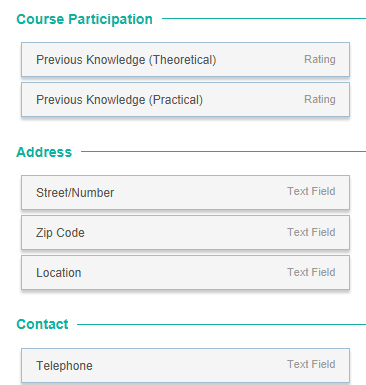Select the Previous Knowledge (Theoretical) field row
The image size is (366, 385).
(x=185, y=60)
